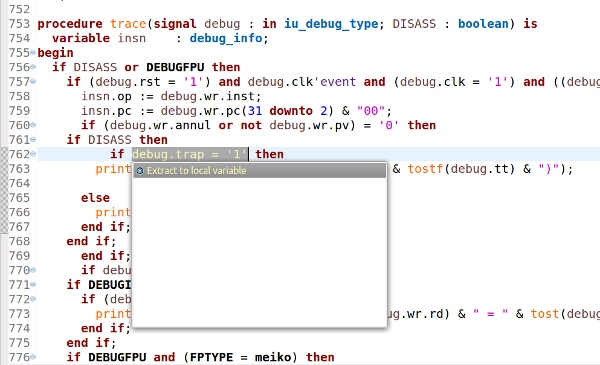Collapse the 'if DISASS then' fold at line 761

pos(33,140)
